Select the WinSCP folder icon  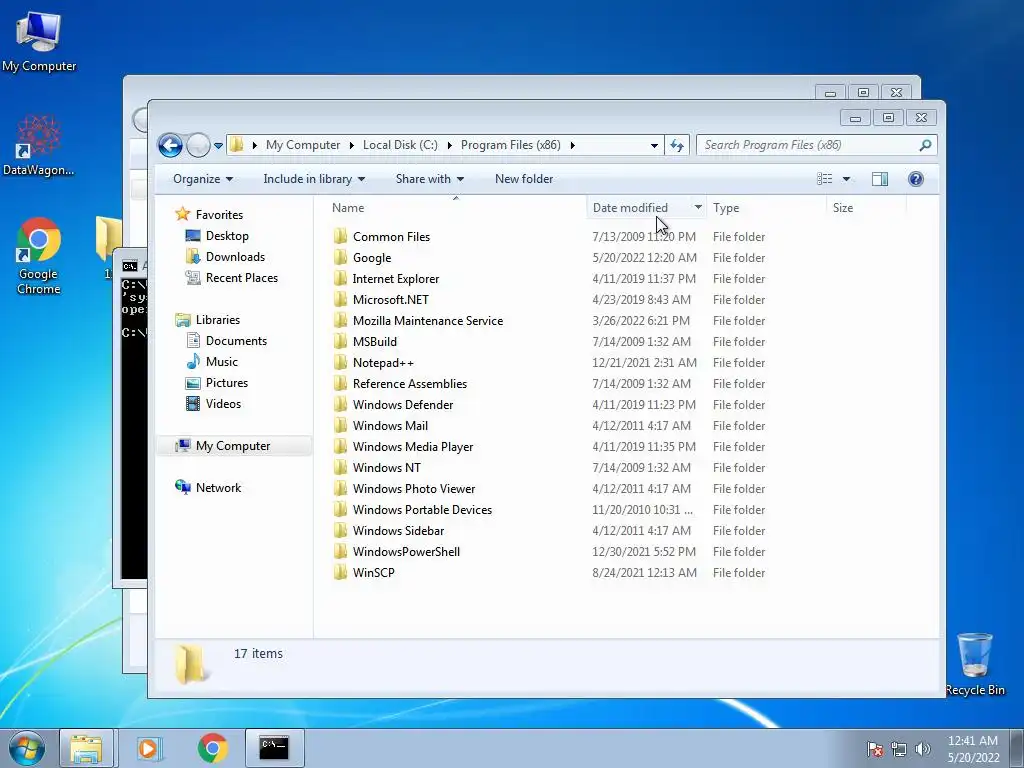coord(340,573)
